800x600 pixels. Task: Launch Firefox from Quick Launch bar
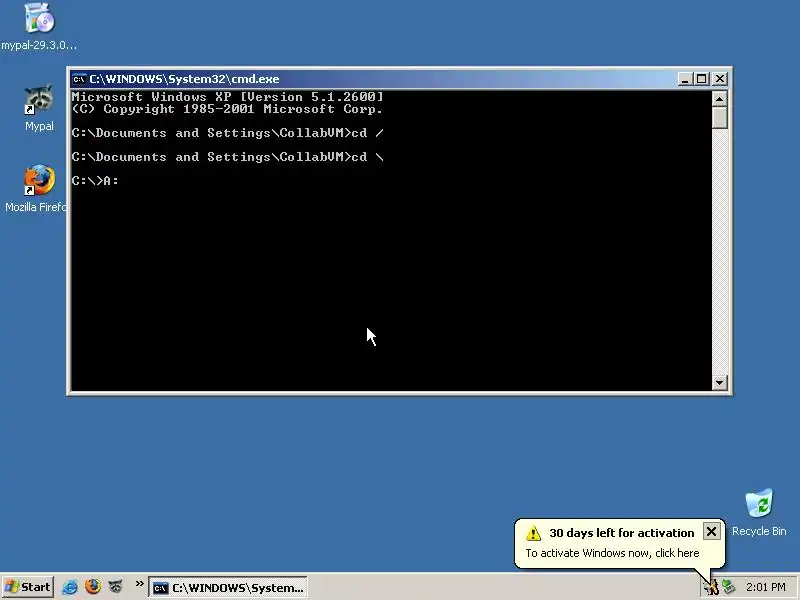93,587
